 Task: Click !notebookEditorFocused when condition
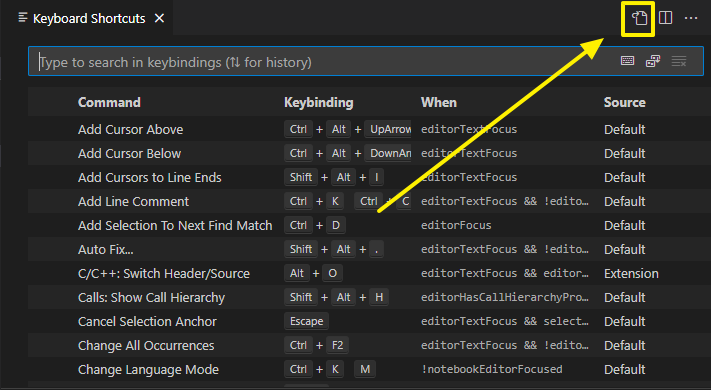coord(492,370)
